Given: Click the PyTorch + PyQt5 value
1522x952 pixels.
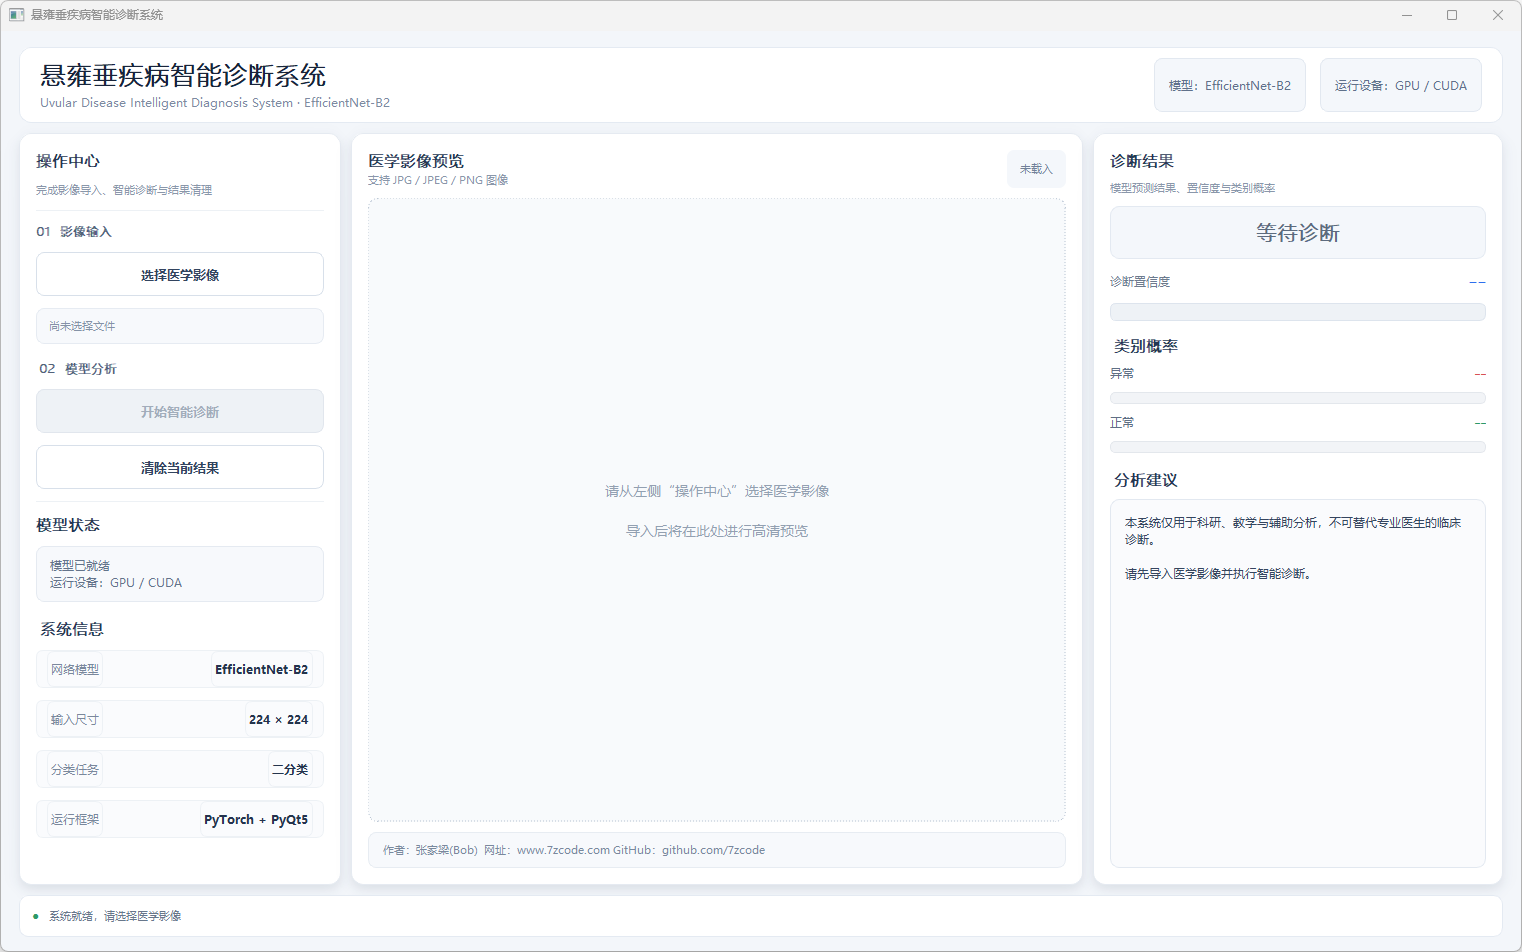Looking at the screenshot, I should point(256,819).
